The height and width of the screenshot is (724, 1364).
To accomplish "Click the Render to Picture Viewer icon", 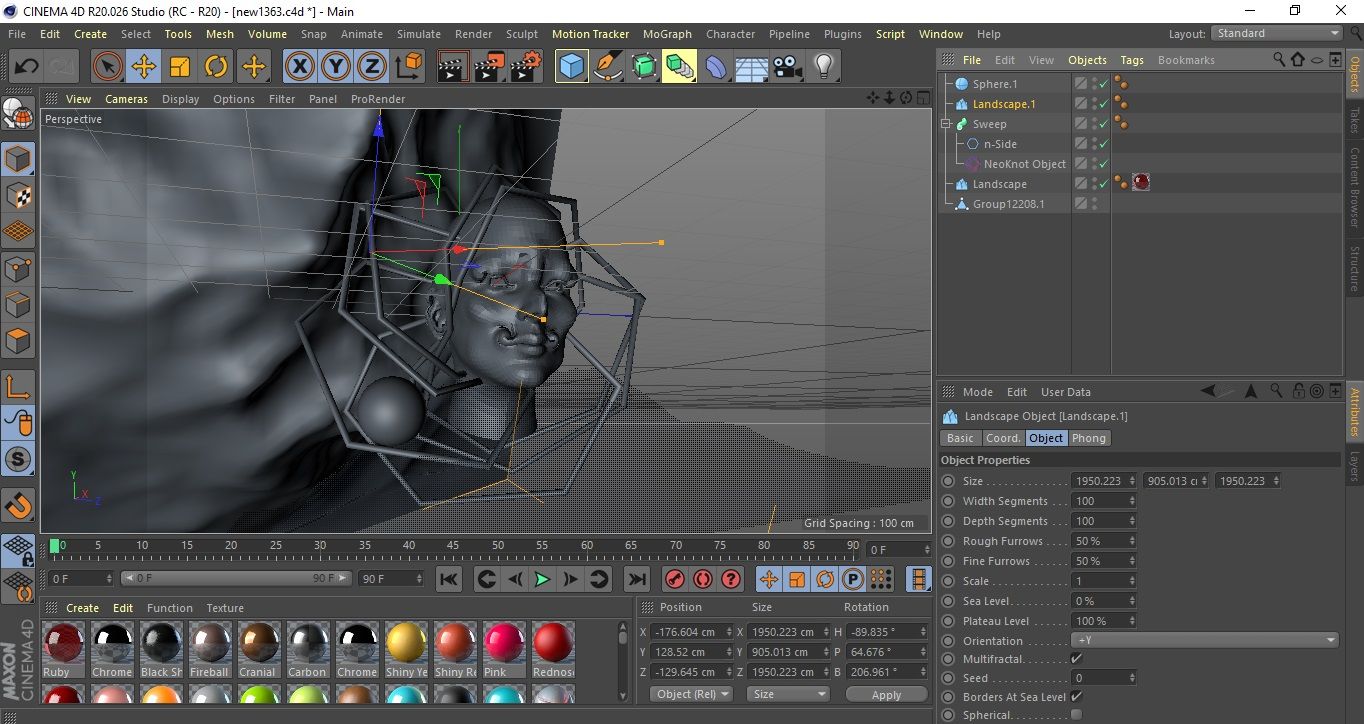I will pyautogui.click(x=488, y=67).
